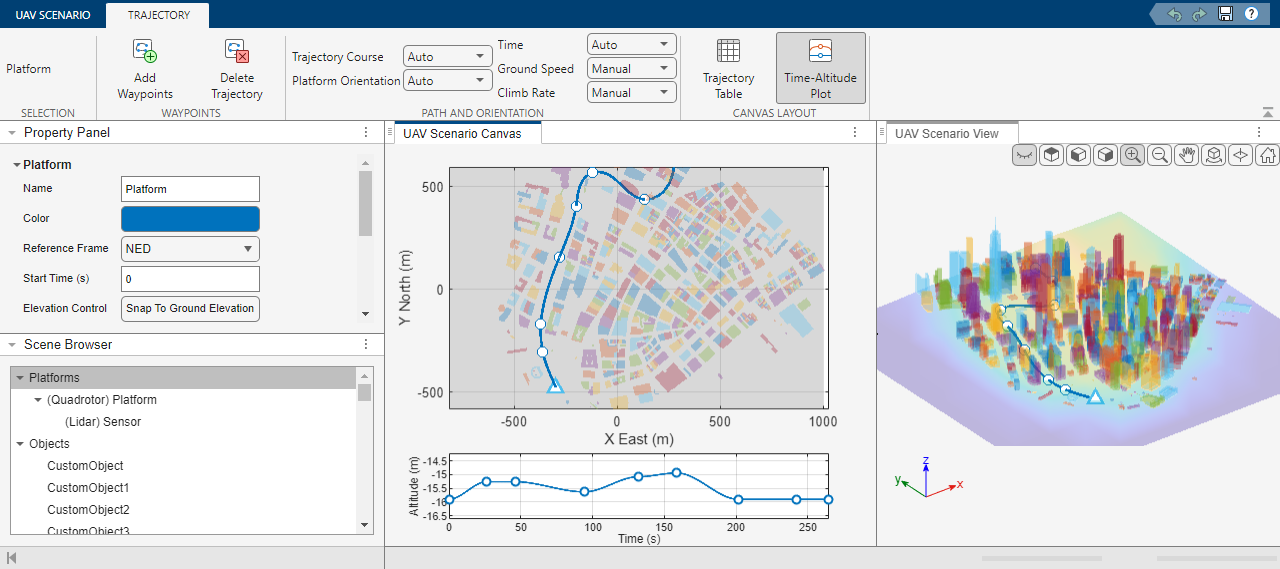Viewport: 1280px width, 569px height.
Task: Click the altitude plot peak point near 160 s
Action: [x=677, y=472]
